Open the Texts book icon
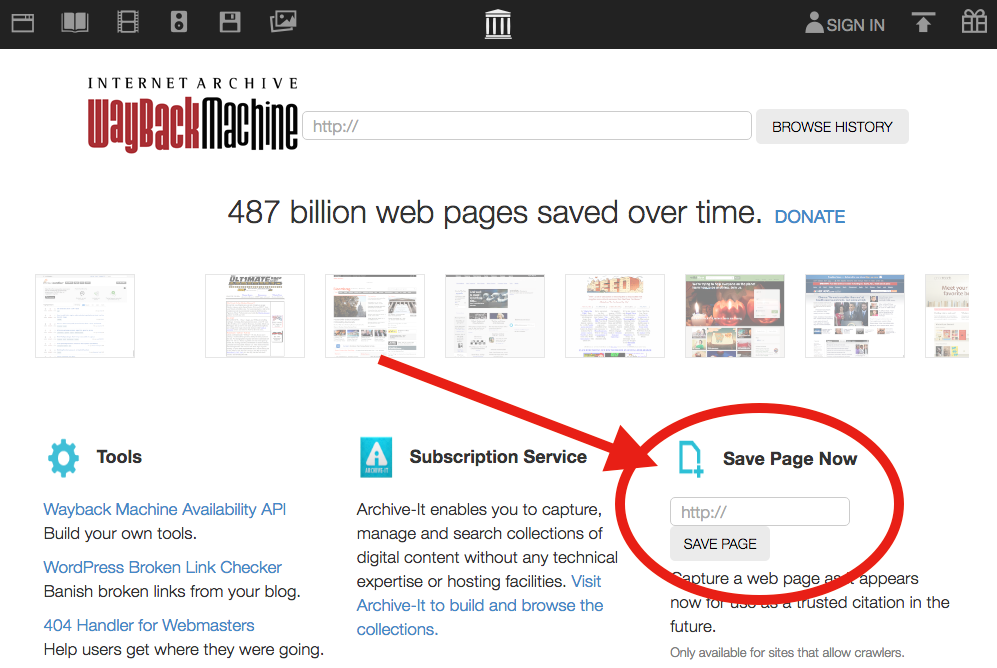Viewport: 997px width, 668px height. pos(74,23)
